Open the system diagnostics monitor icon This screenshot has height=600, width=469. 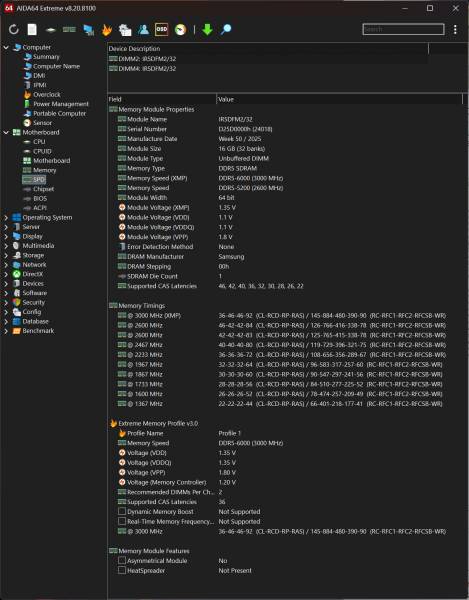125,30
